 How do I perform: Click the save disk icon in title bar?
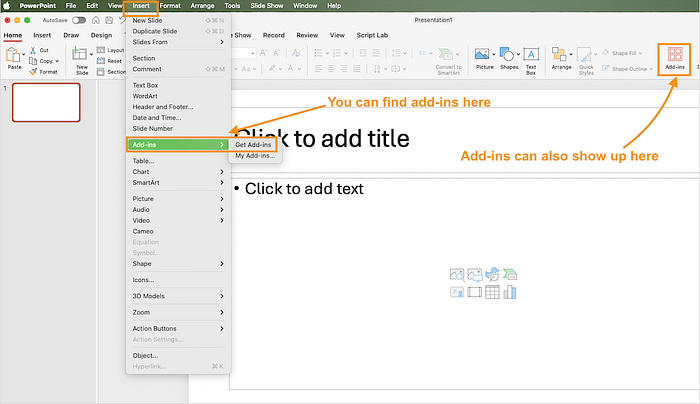click(109, 20)
